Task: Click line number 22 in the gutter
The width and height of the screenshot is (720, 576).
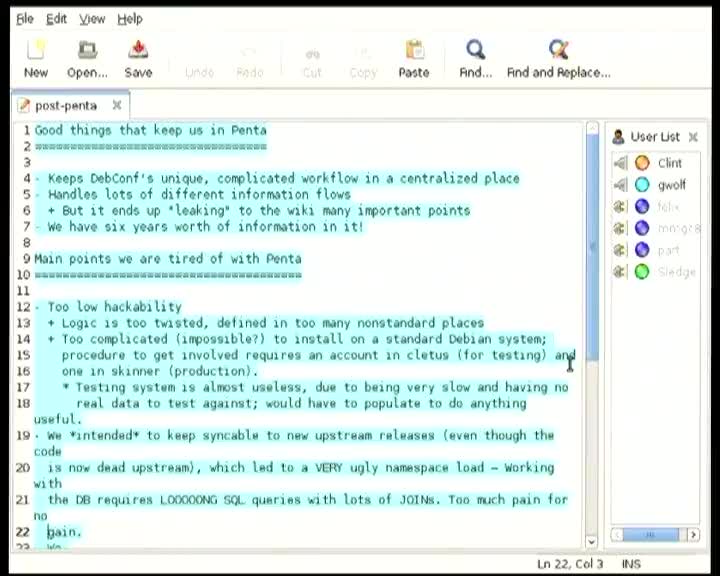Action: pyautogui.click(x=23, y=532)
